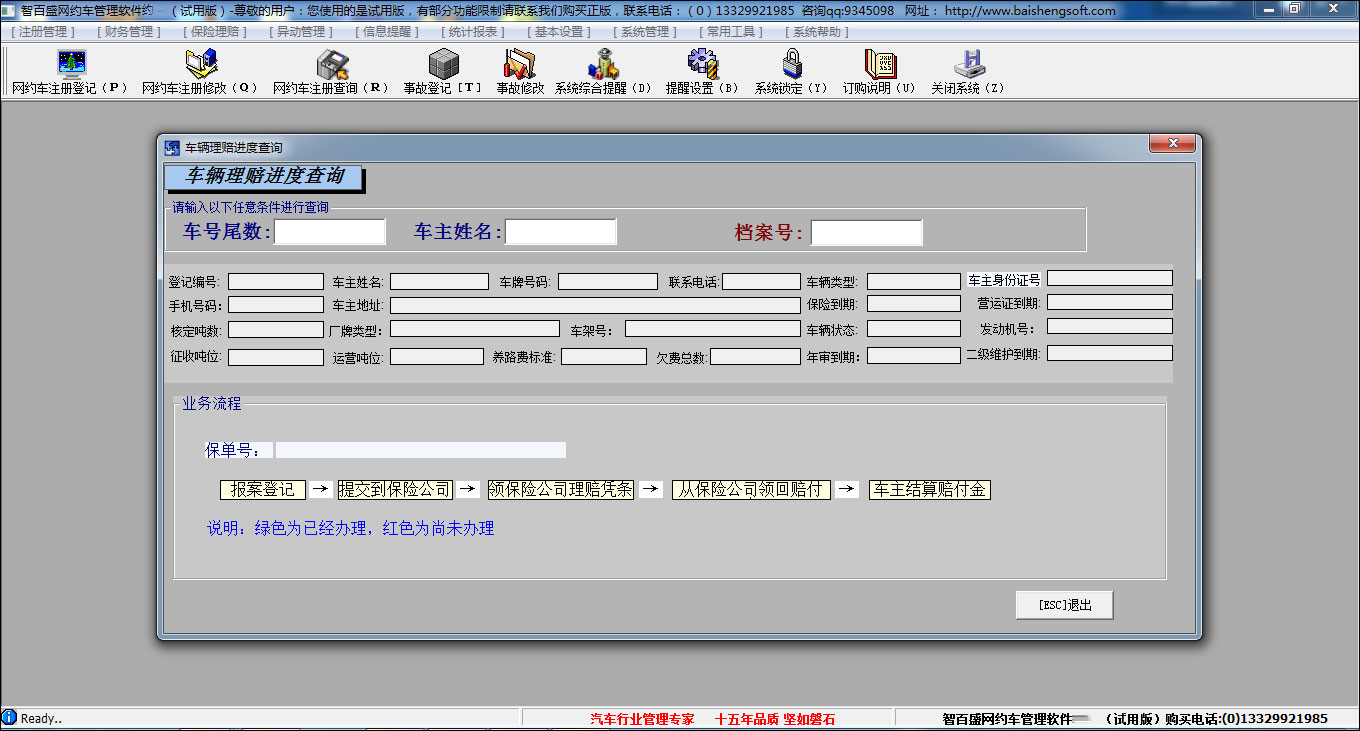
Task: Click 事故修改 toolbar icon
Action: click(520, 65)
